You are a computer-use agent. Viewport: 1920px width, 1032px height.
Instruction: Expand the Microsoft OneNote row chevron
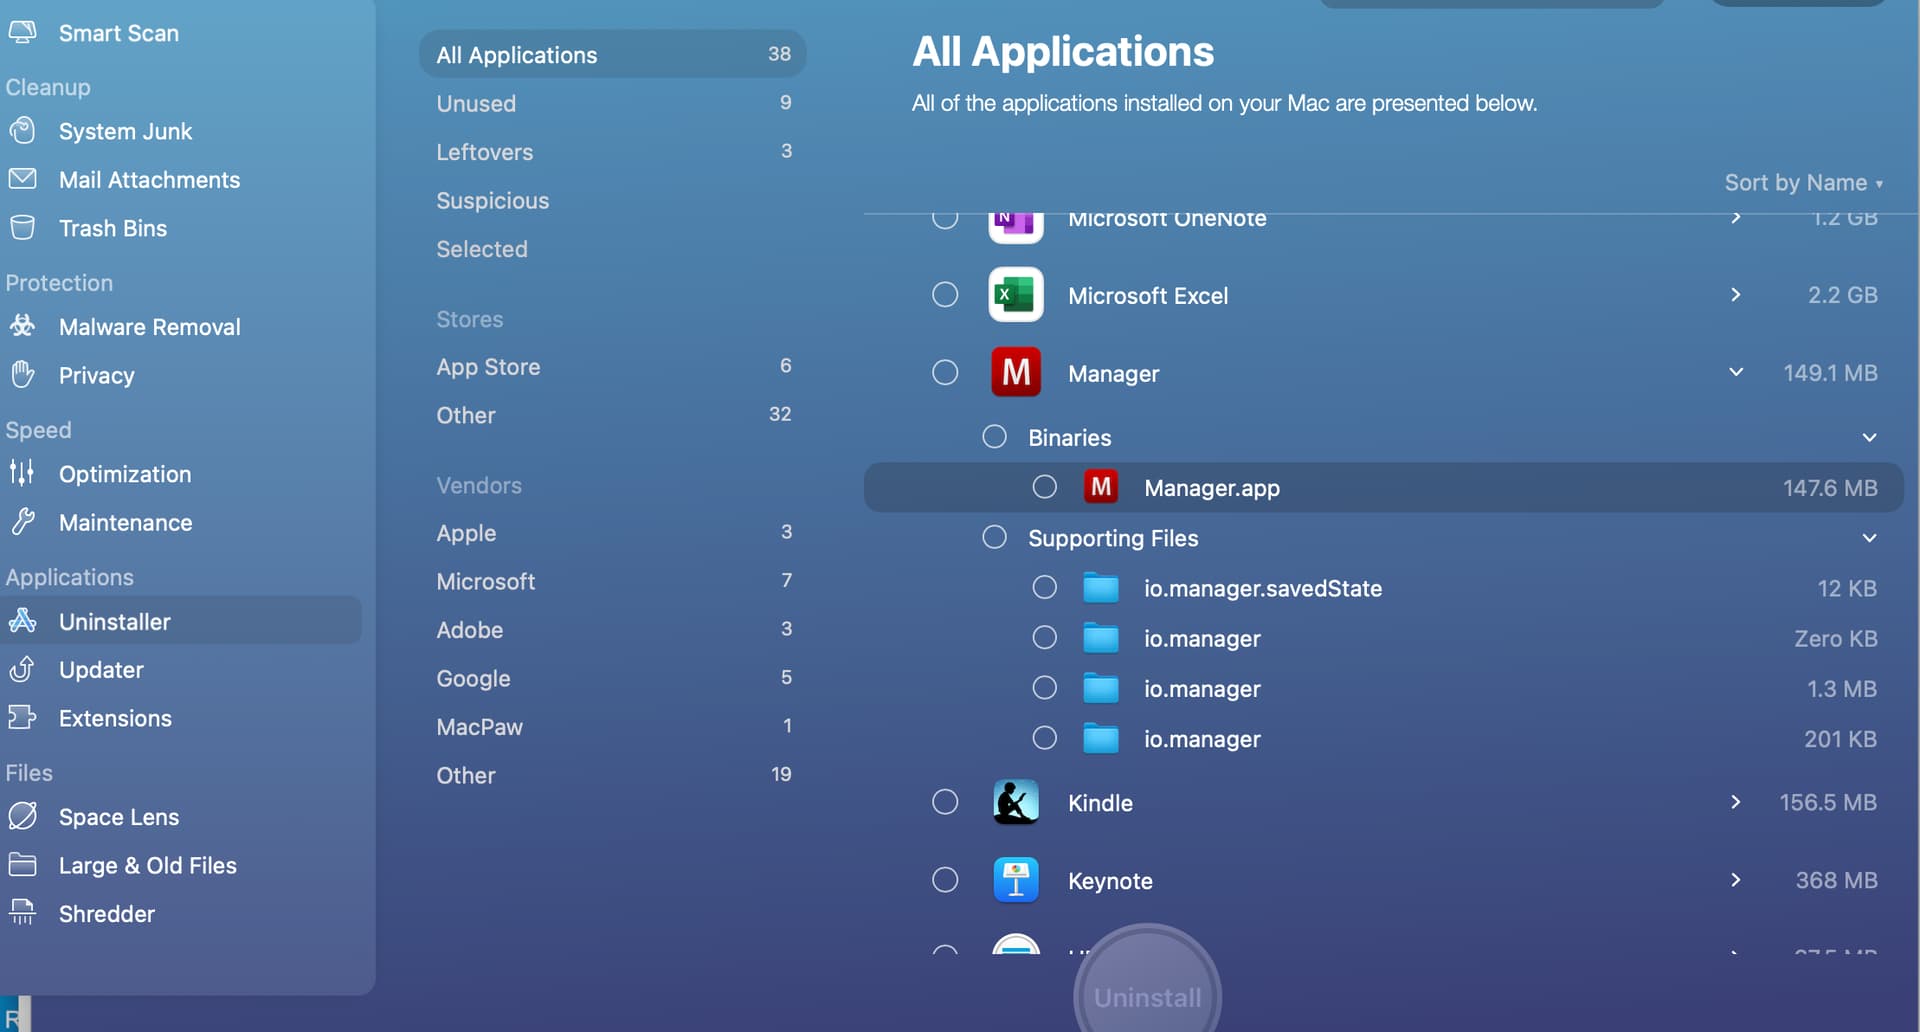(x=1736, y=219)
